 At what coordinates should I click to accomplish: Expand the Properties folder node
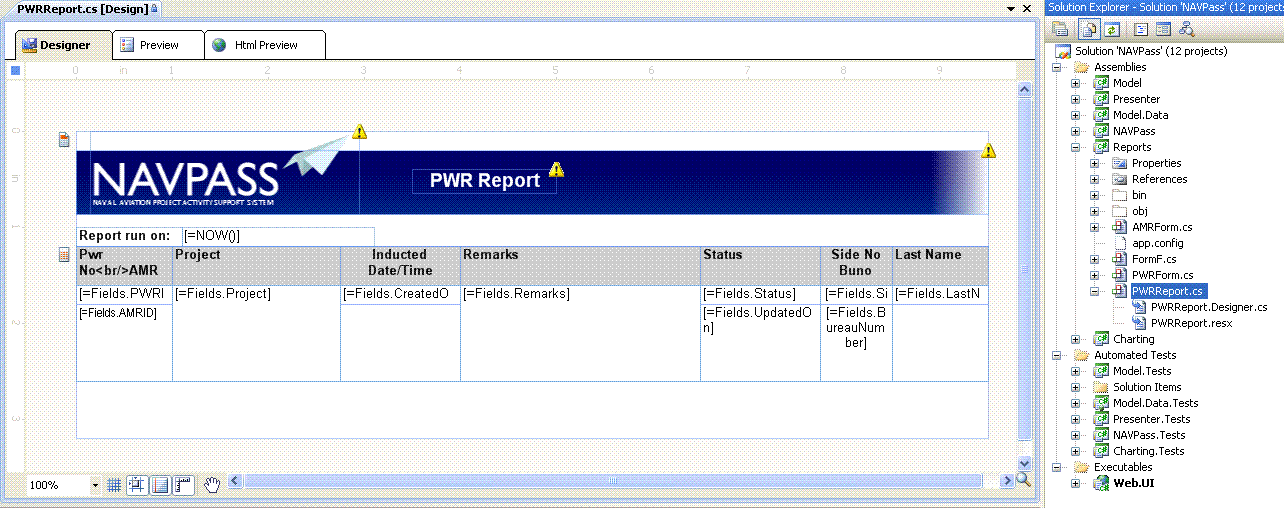(1095, 163)
